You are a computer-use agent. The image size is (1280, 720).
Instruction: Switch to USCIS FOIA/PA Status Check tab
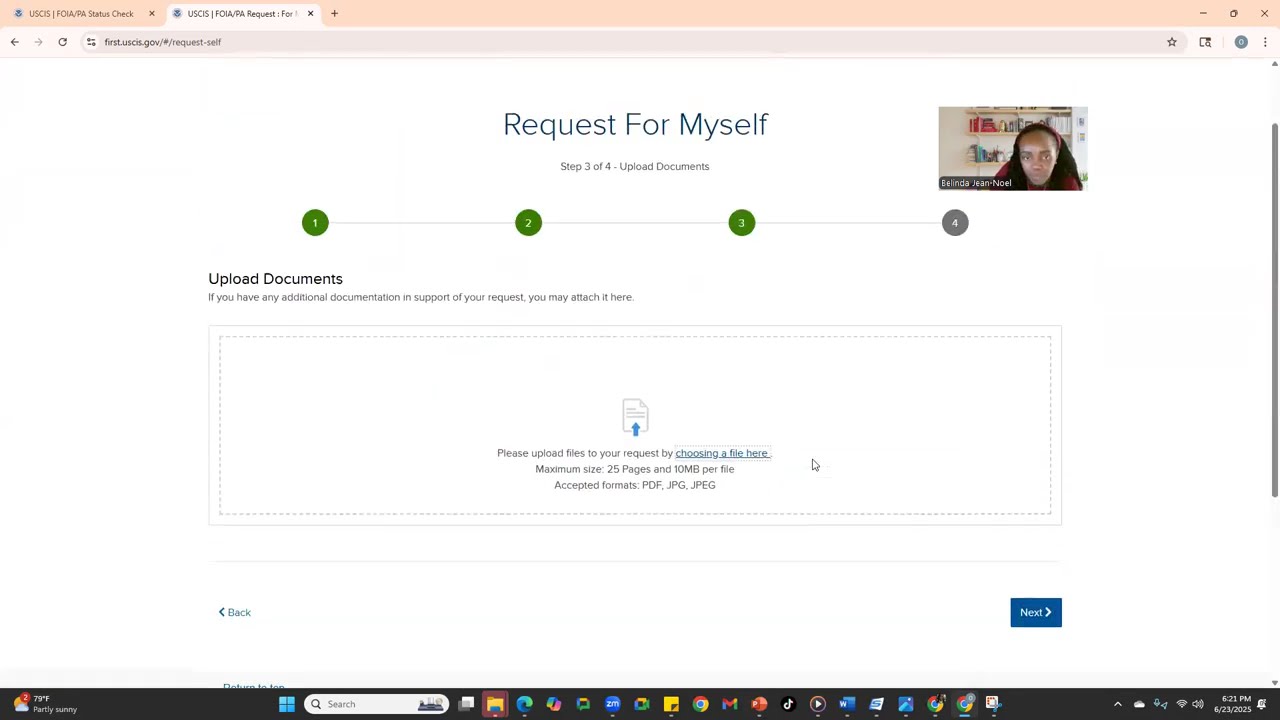click(80, 14)
